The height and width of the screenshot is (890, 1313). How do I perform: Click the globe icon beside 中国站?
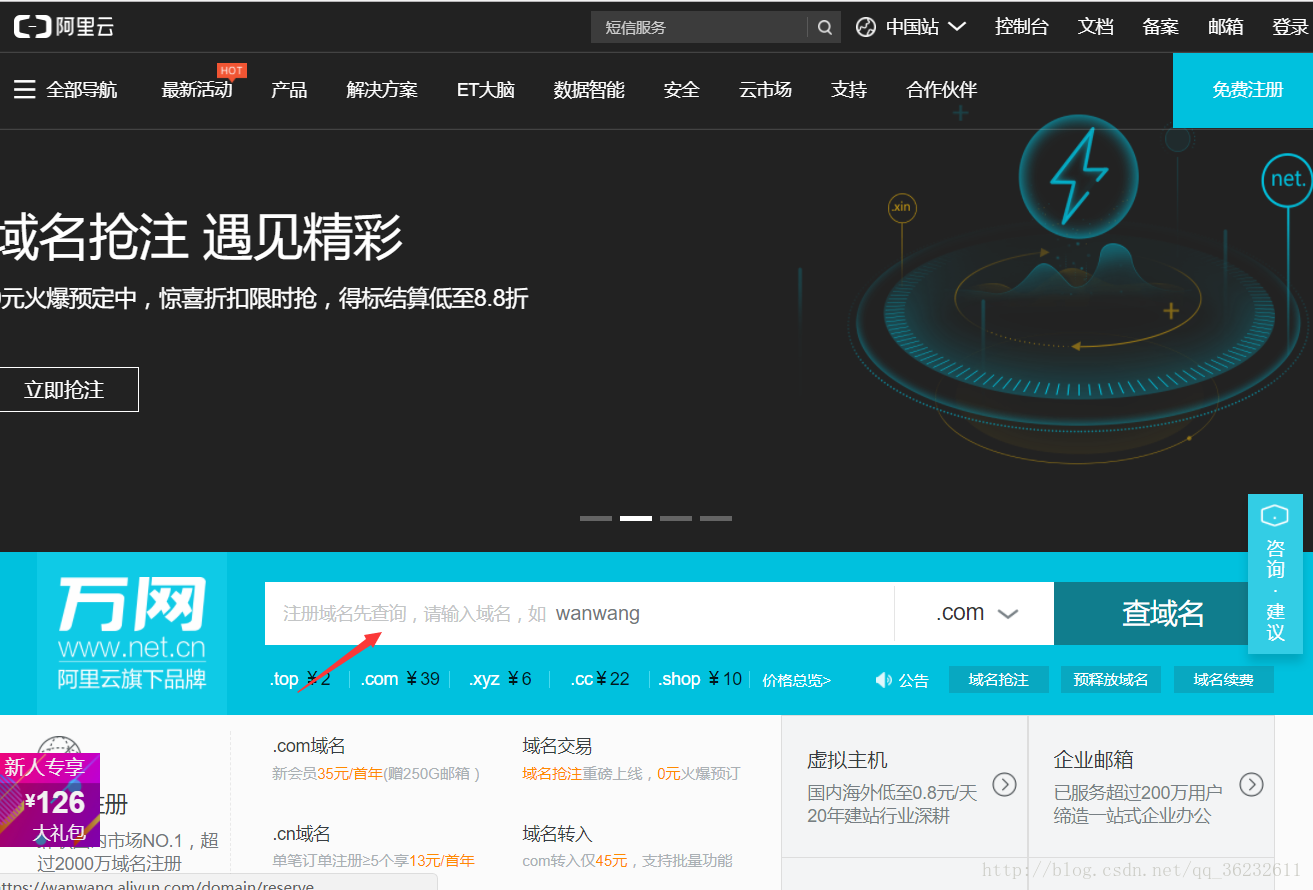pos(866,27)
